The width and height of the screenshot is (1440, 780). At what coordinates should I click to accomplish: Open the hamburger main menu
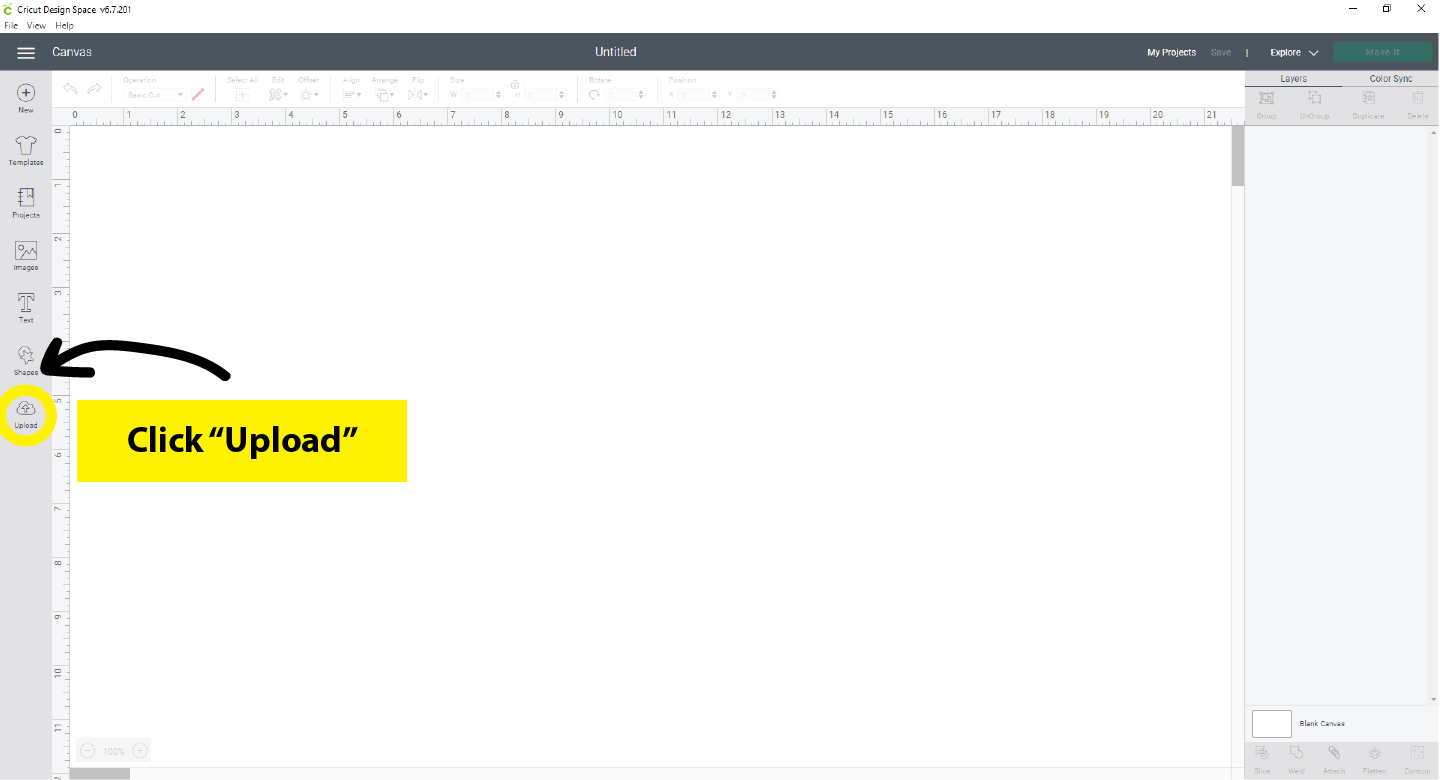click(x=26, y=52)
